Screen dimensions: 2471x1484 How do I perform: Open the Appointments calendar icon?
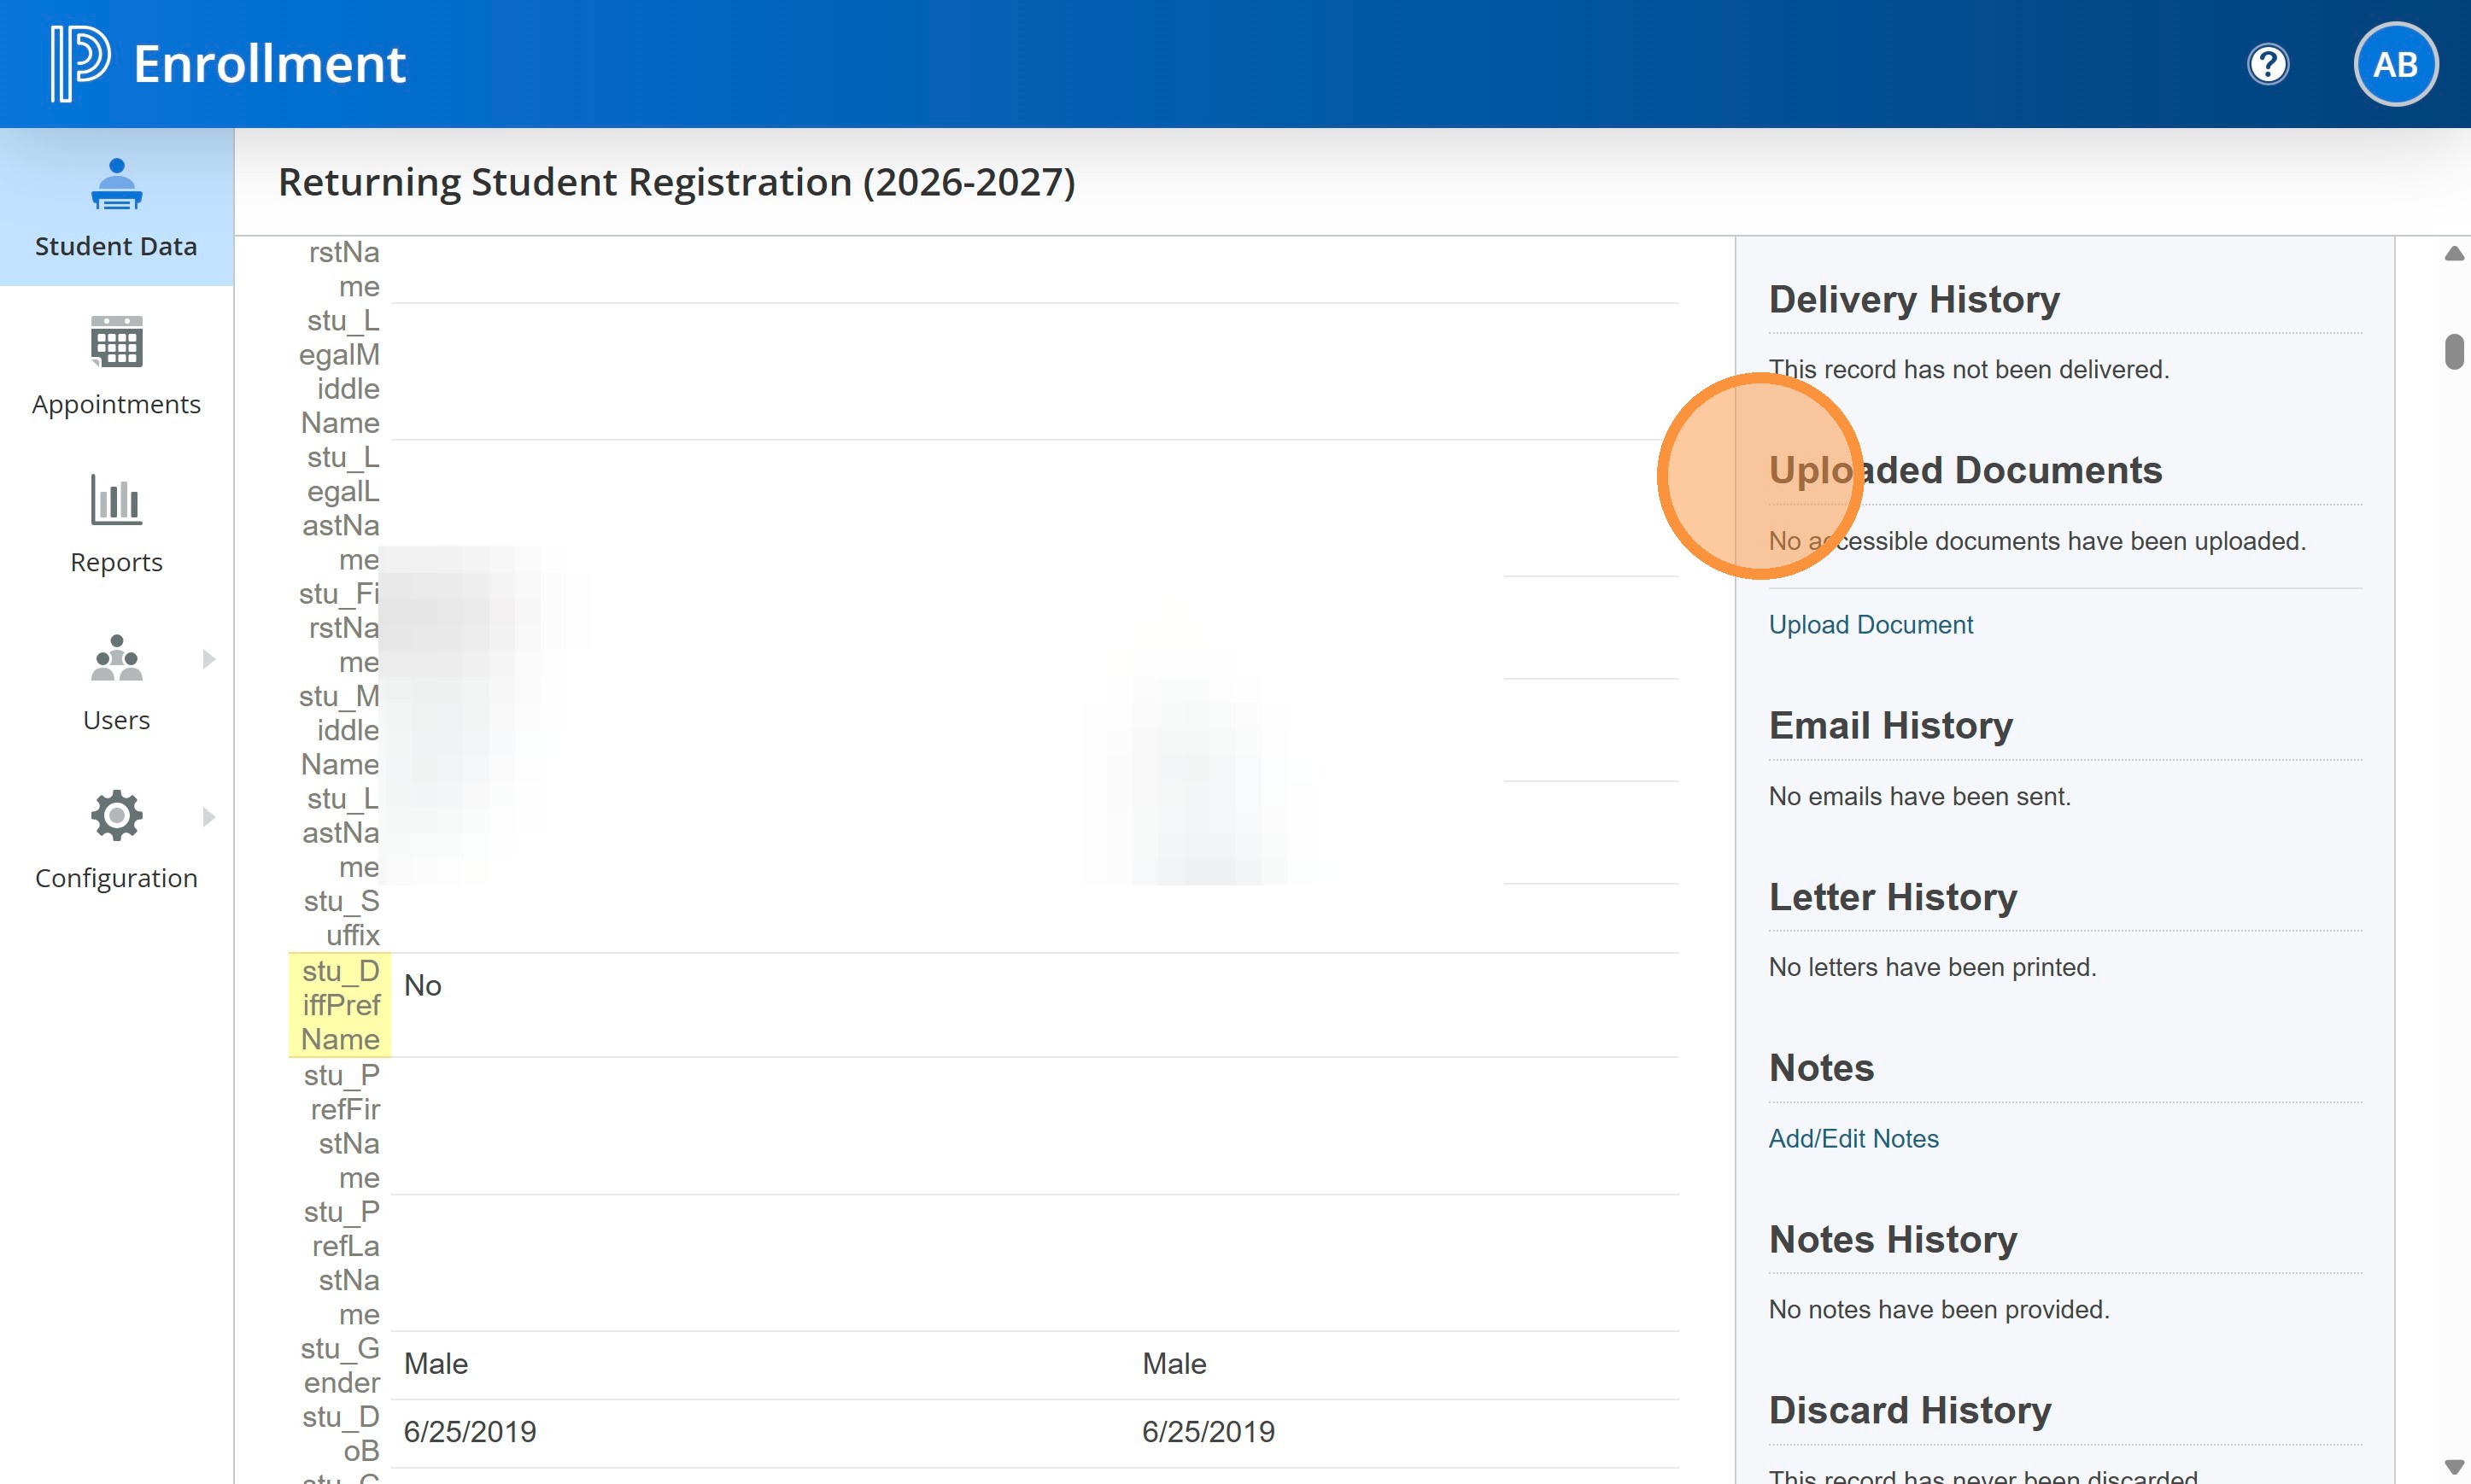[116, 343]
